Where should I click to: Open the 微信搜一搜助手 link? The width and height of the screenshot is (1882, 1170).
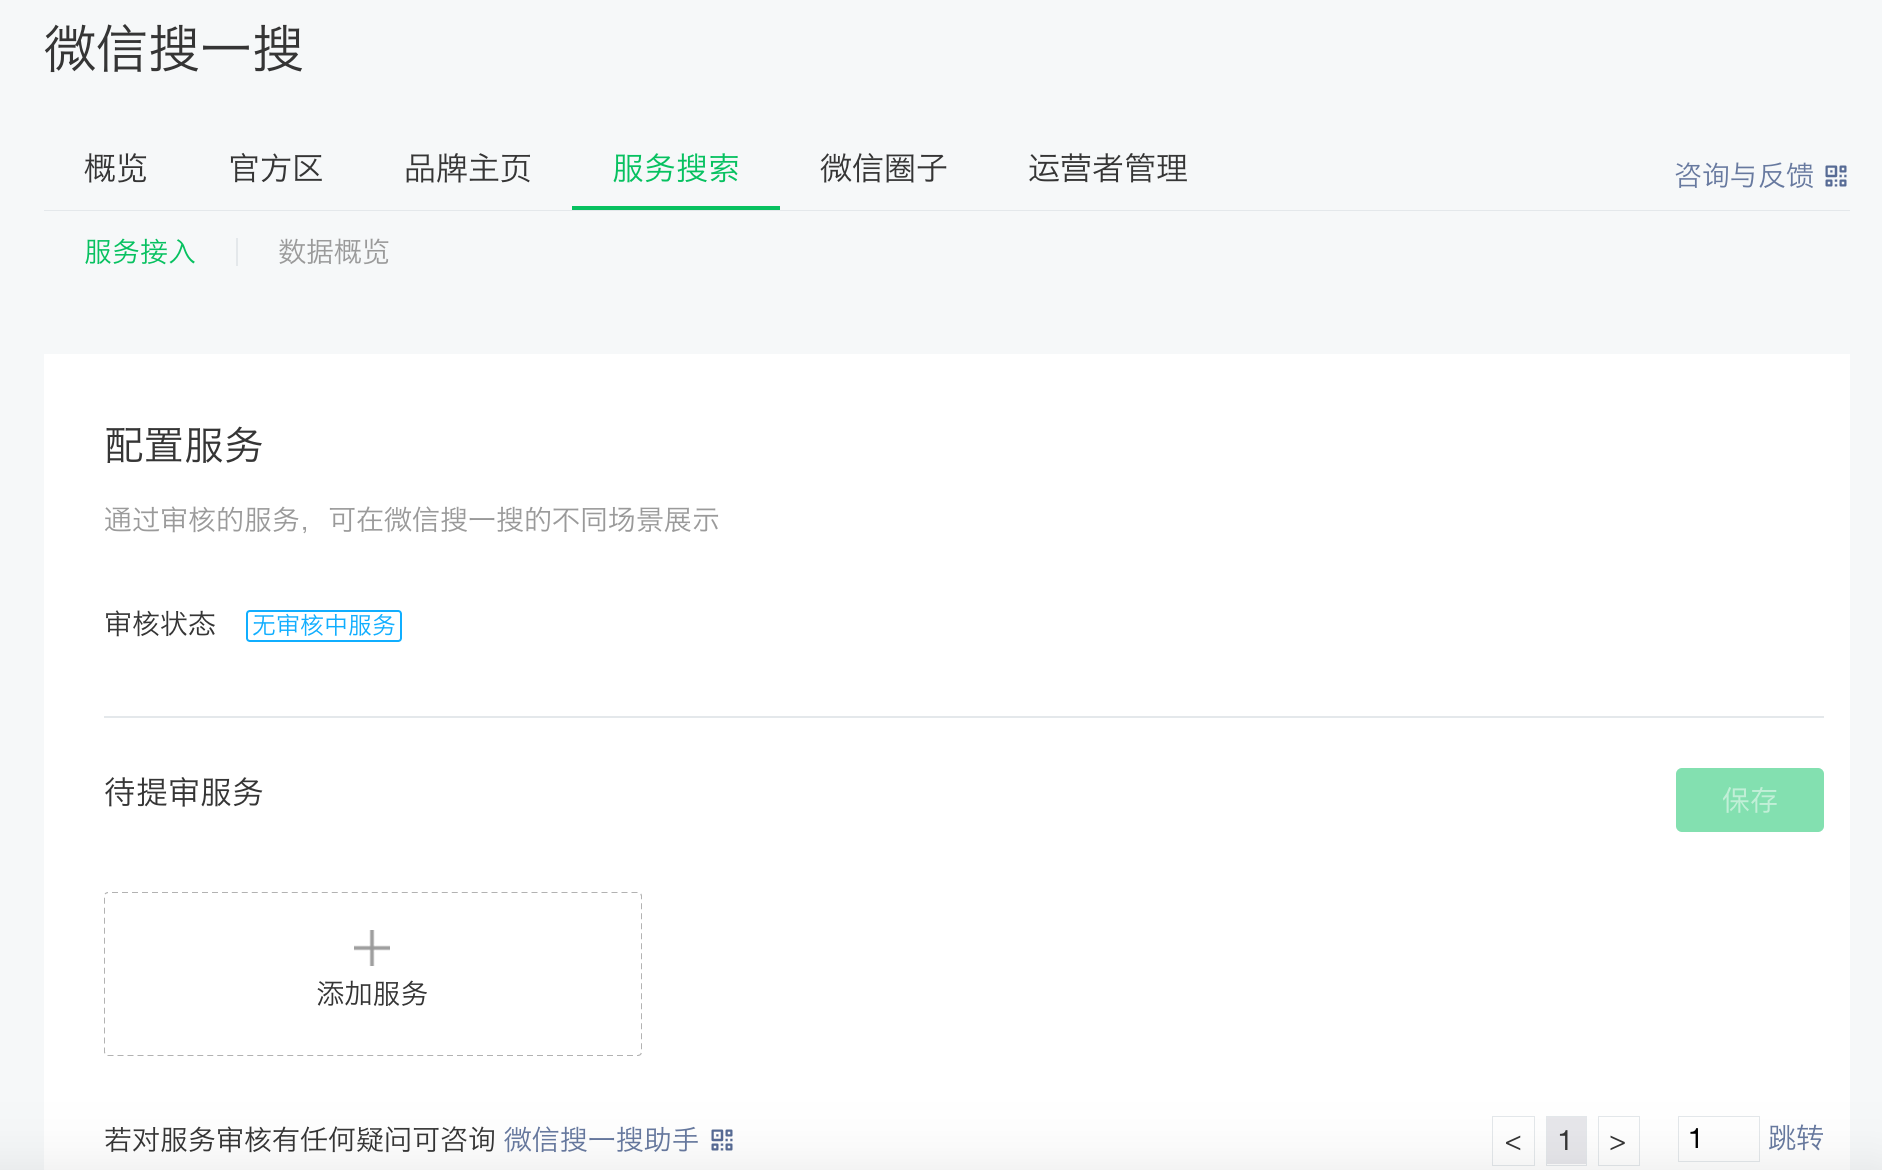tap(601, 1140)
